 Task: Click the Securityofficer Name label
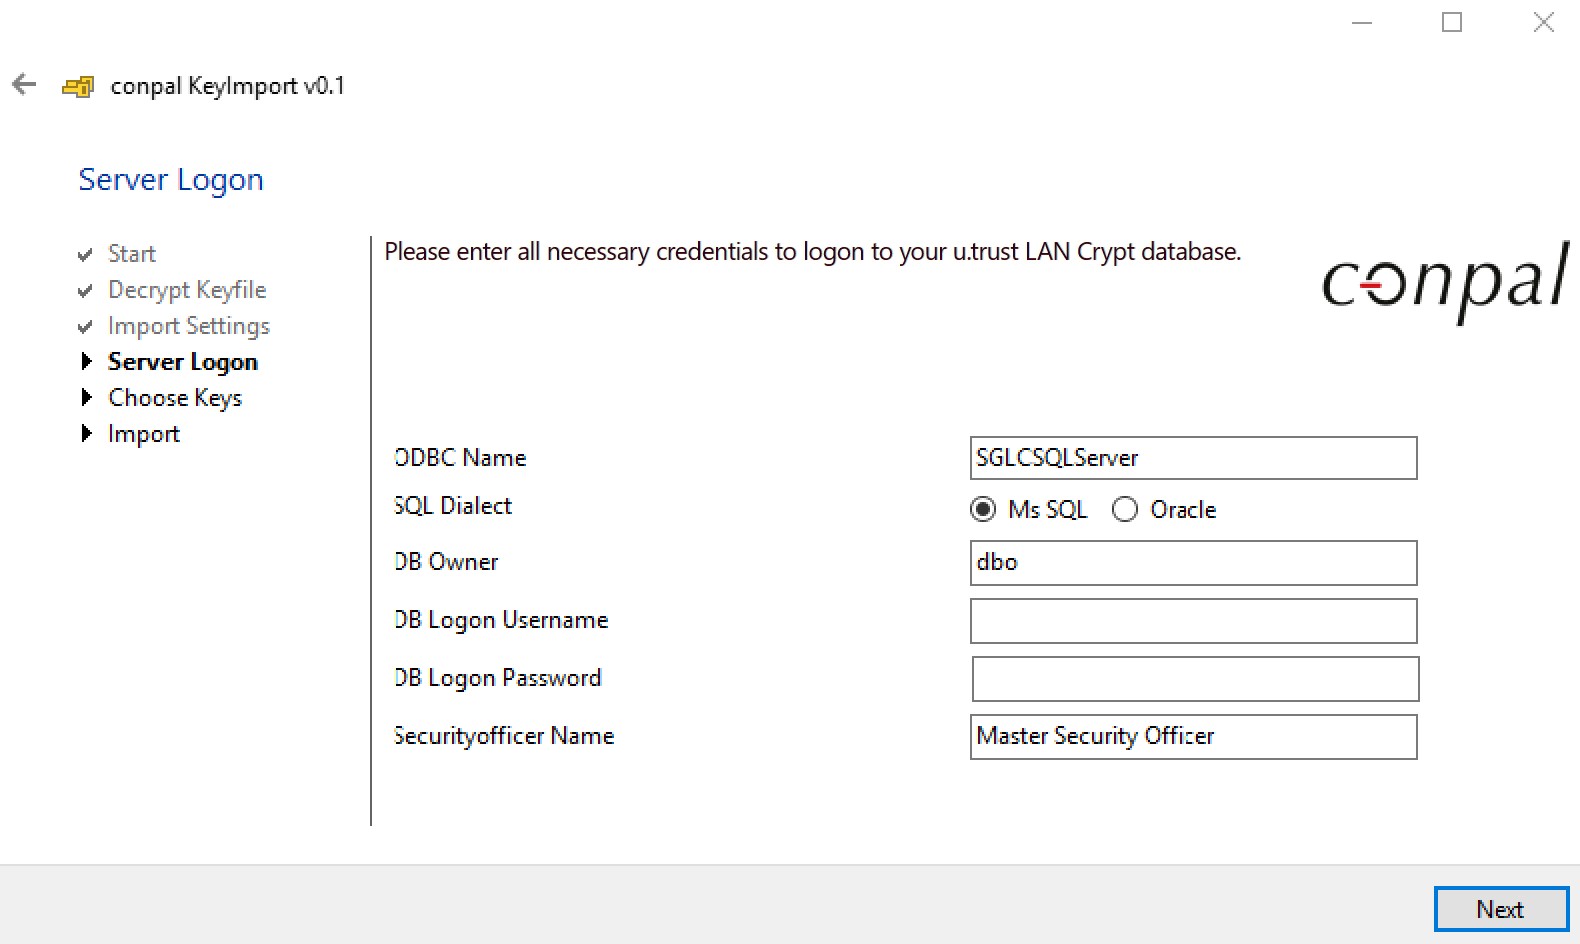click(504, 736)
